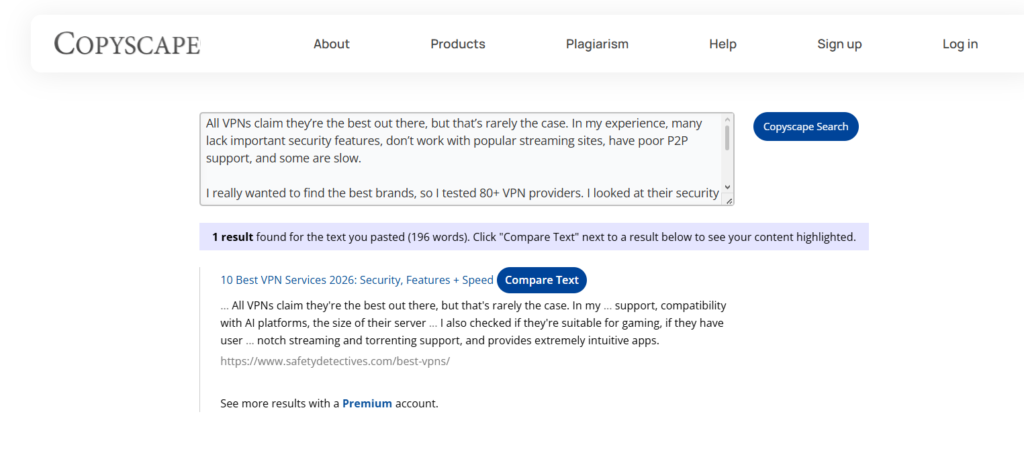The height and width of the screenshot is (449, 1024).
Task: Click the text box resize handle
Action: pyautogui.click(x=729, y=201)
